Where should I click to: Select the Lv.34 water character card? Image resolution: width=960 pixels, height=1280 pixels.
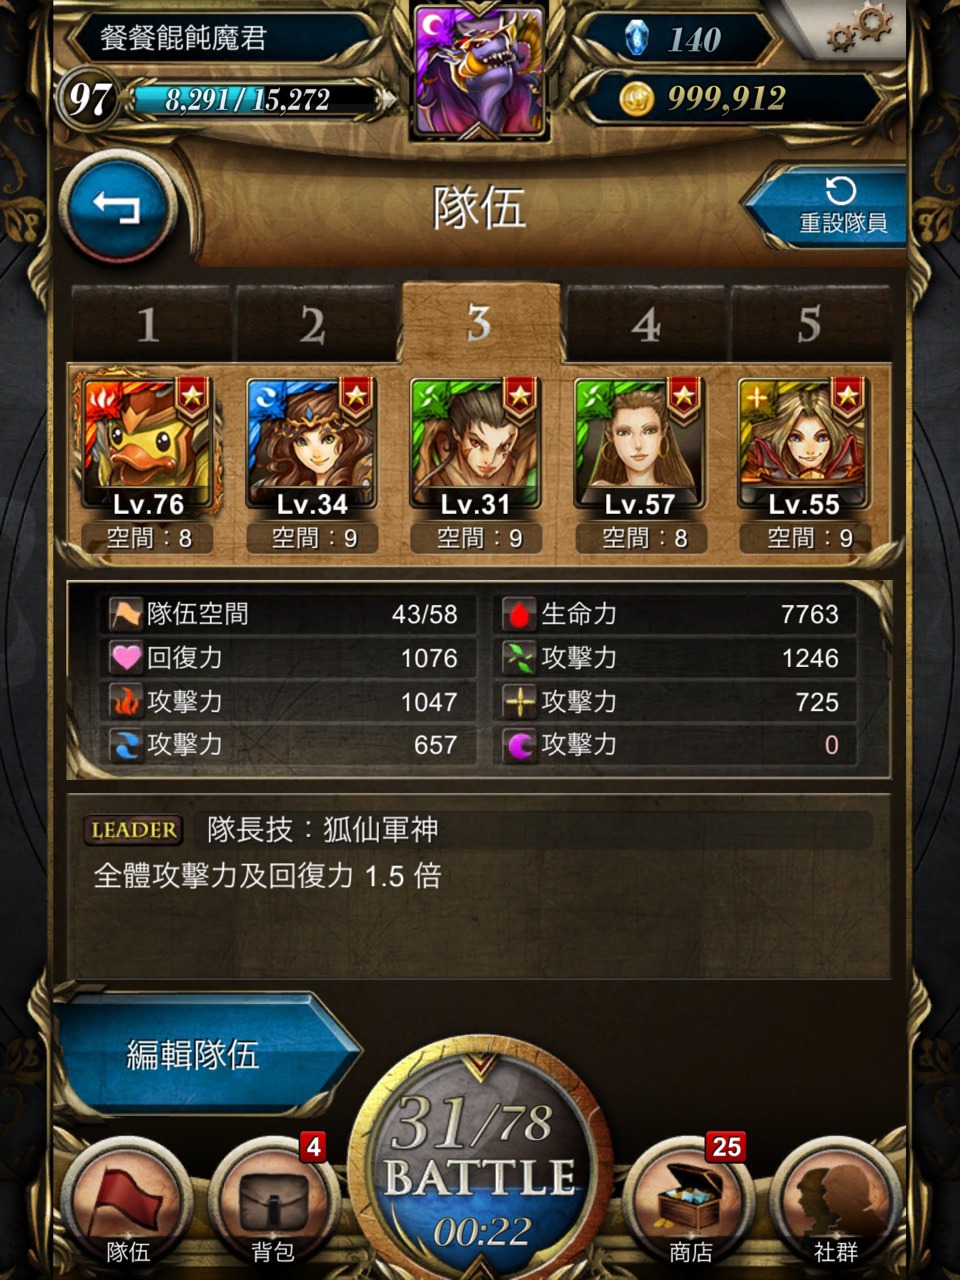[x=312, y=445]
